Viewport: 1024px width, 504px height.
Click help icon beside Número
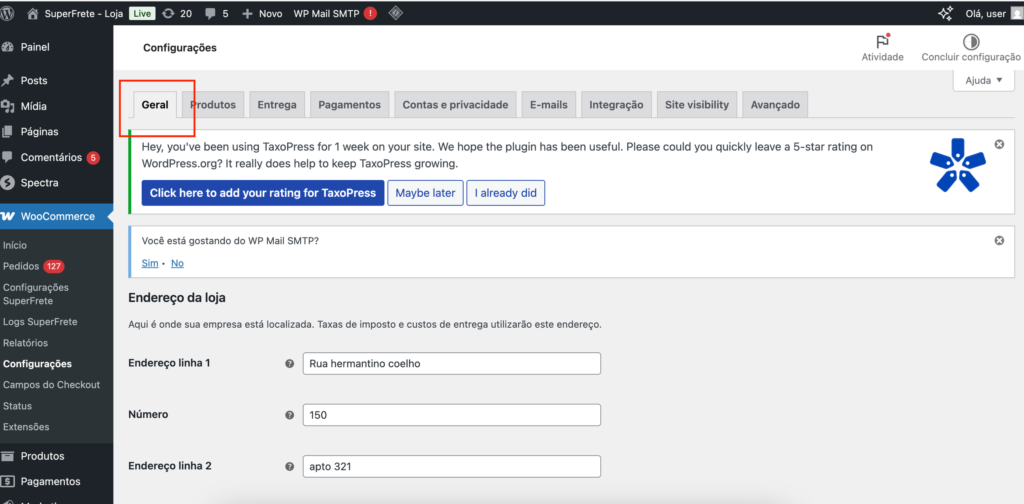pos(289,415)
